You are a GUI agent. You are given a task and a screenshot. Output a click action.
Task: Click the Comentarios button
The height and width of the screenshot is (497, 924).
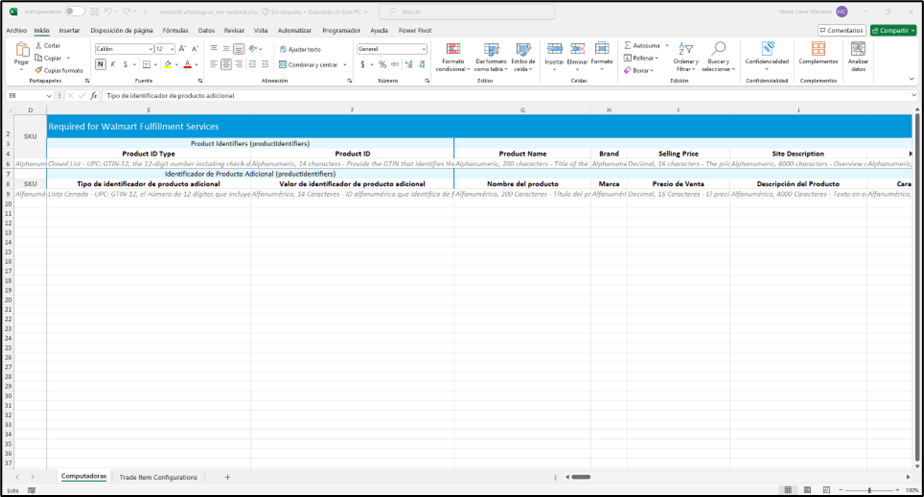(841, 30)
